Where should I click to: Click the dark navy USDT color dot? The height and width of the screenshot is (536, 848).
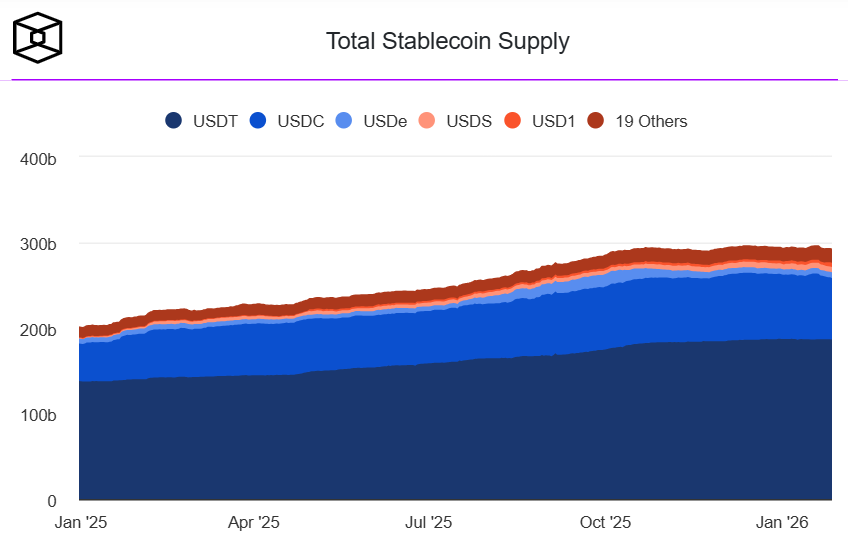pyautogui.click(x=174, y=121)
